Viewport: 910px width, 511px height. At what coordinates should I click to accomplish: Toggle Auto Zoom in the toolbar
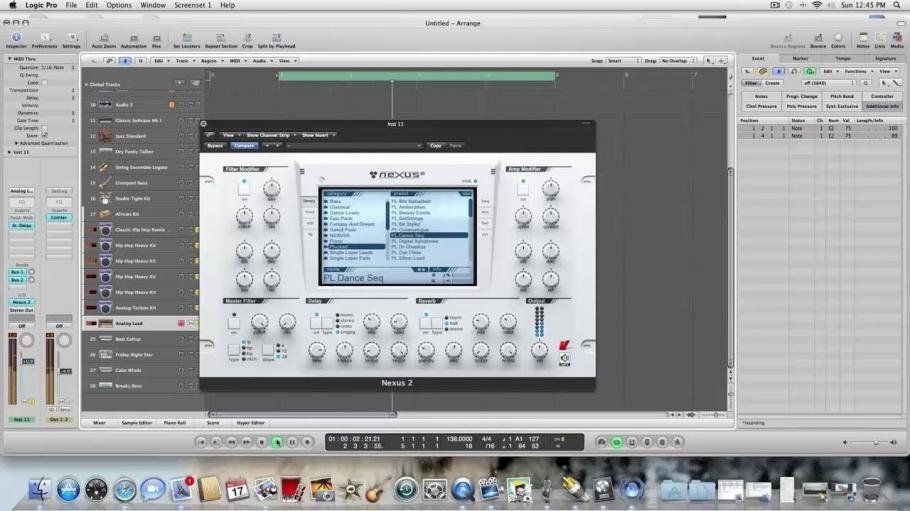pyautogui.click(x=104, y=40)
